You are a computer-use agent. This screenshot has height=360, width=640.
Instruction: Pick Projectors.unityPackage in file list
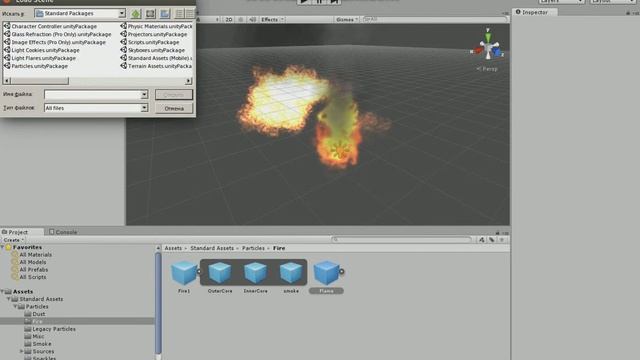click(153, 34)
